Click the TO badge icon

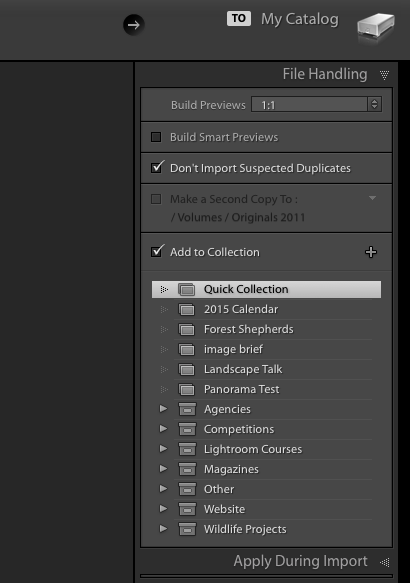(x=239, y=18)
